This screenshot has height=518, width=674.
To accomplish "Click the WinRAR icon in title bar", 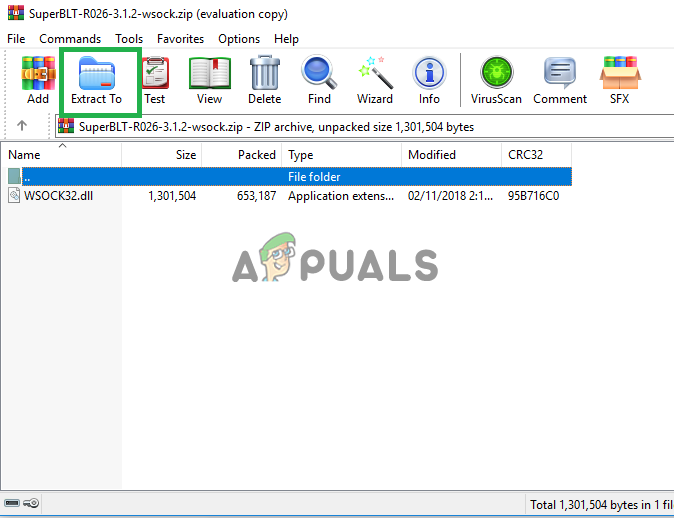I will (16, 13).
